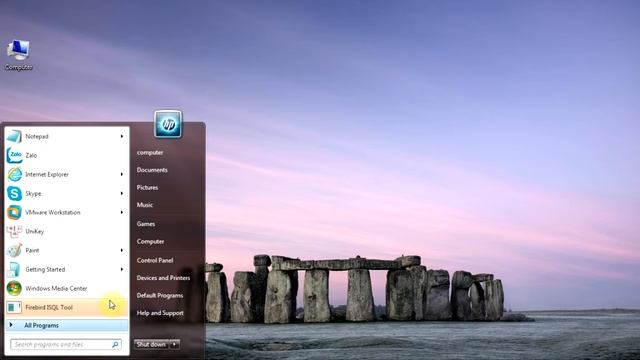Open Computer in Start menu right pane
This screenshot has height=360, width=640.
coord(150,241)
